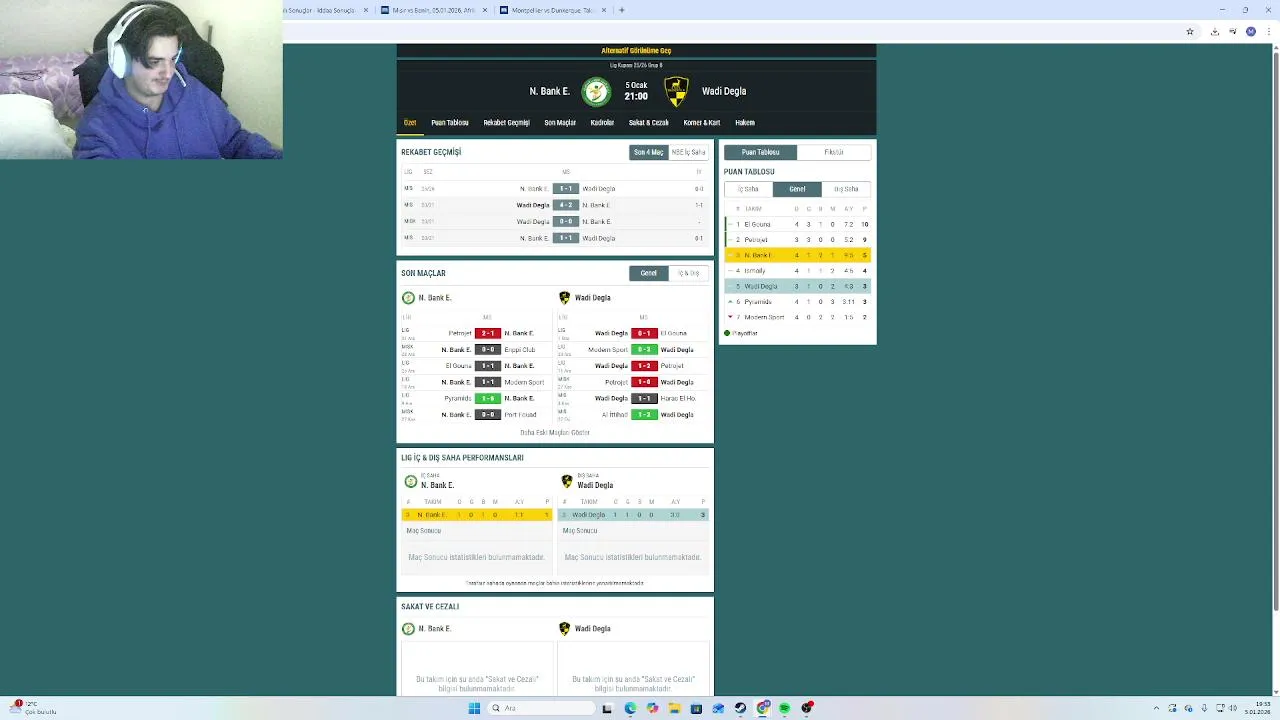Open Microsoft Store from the taskbar

pos(696,708)
